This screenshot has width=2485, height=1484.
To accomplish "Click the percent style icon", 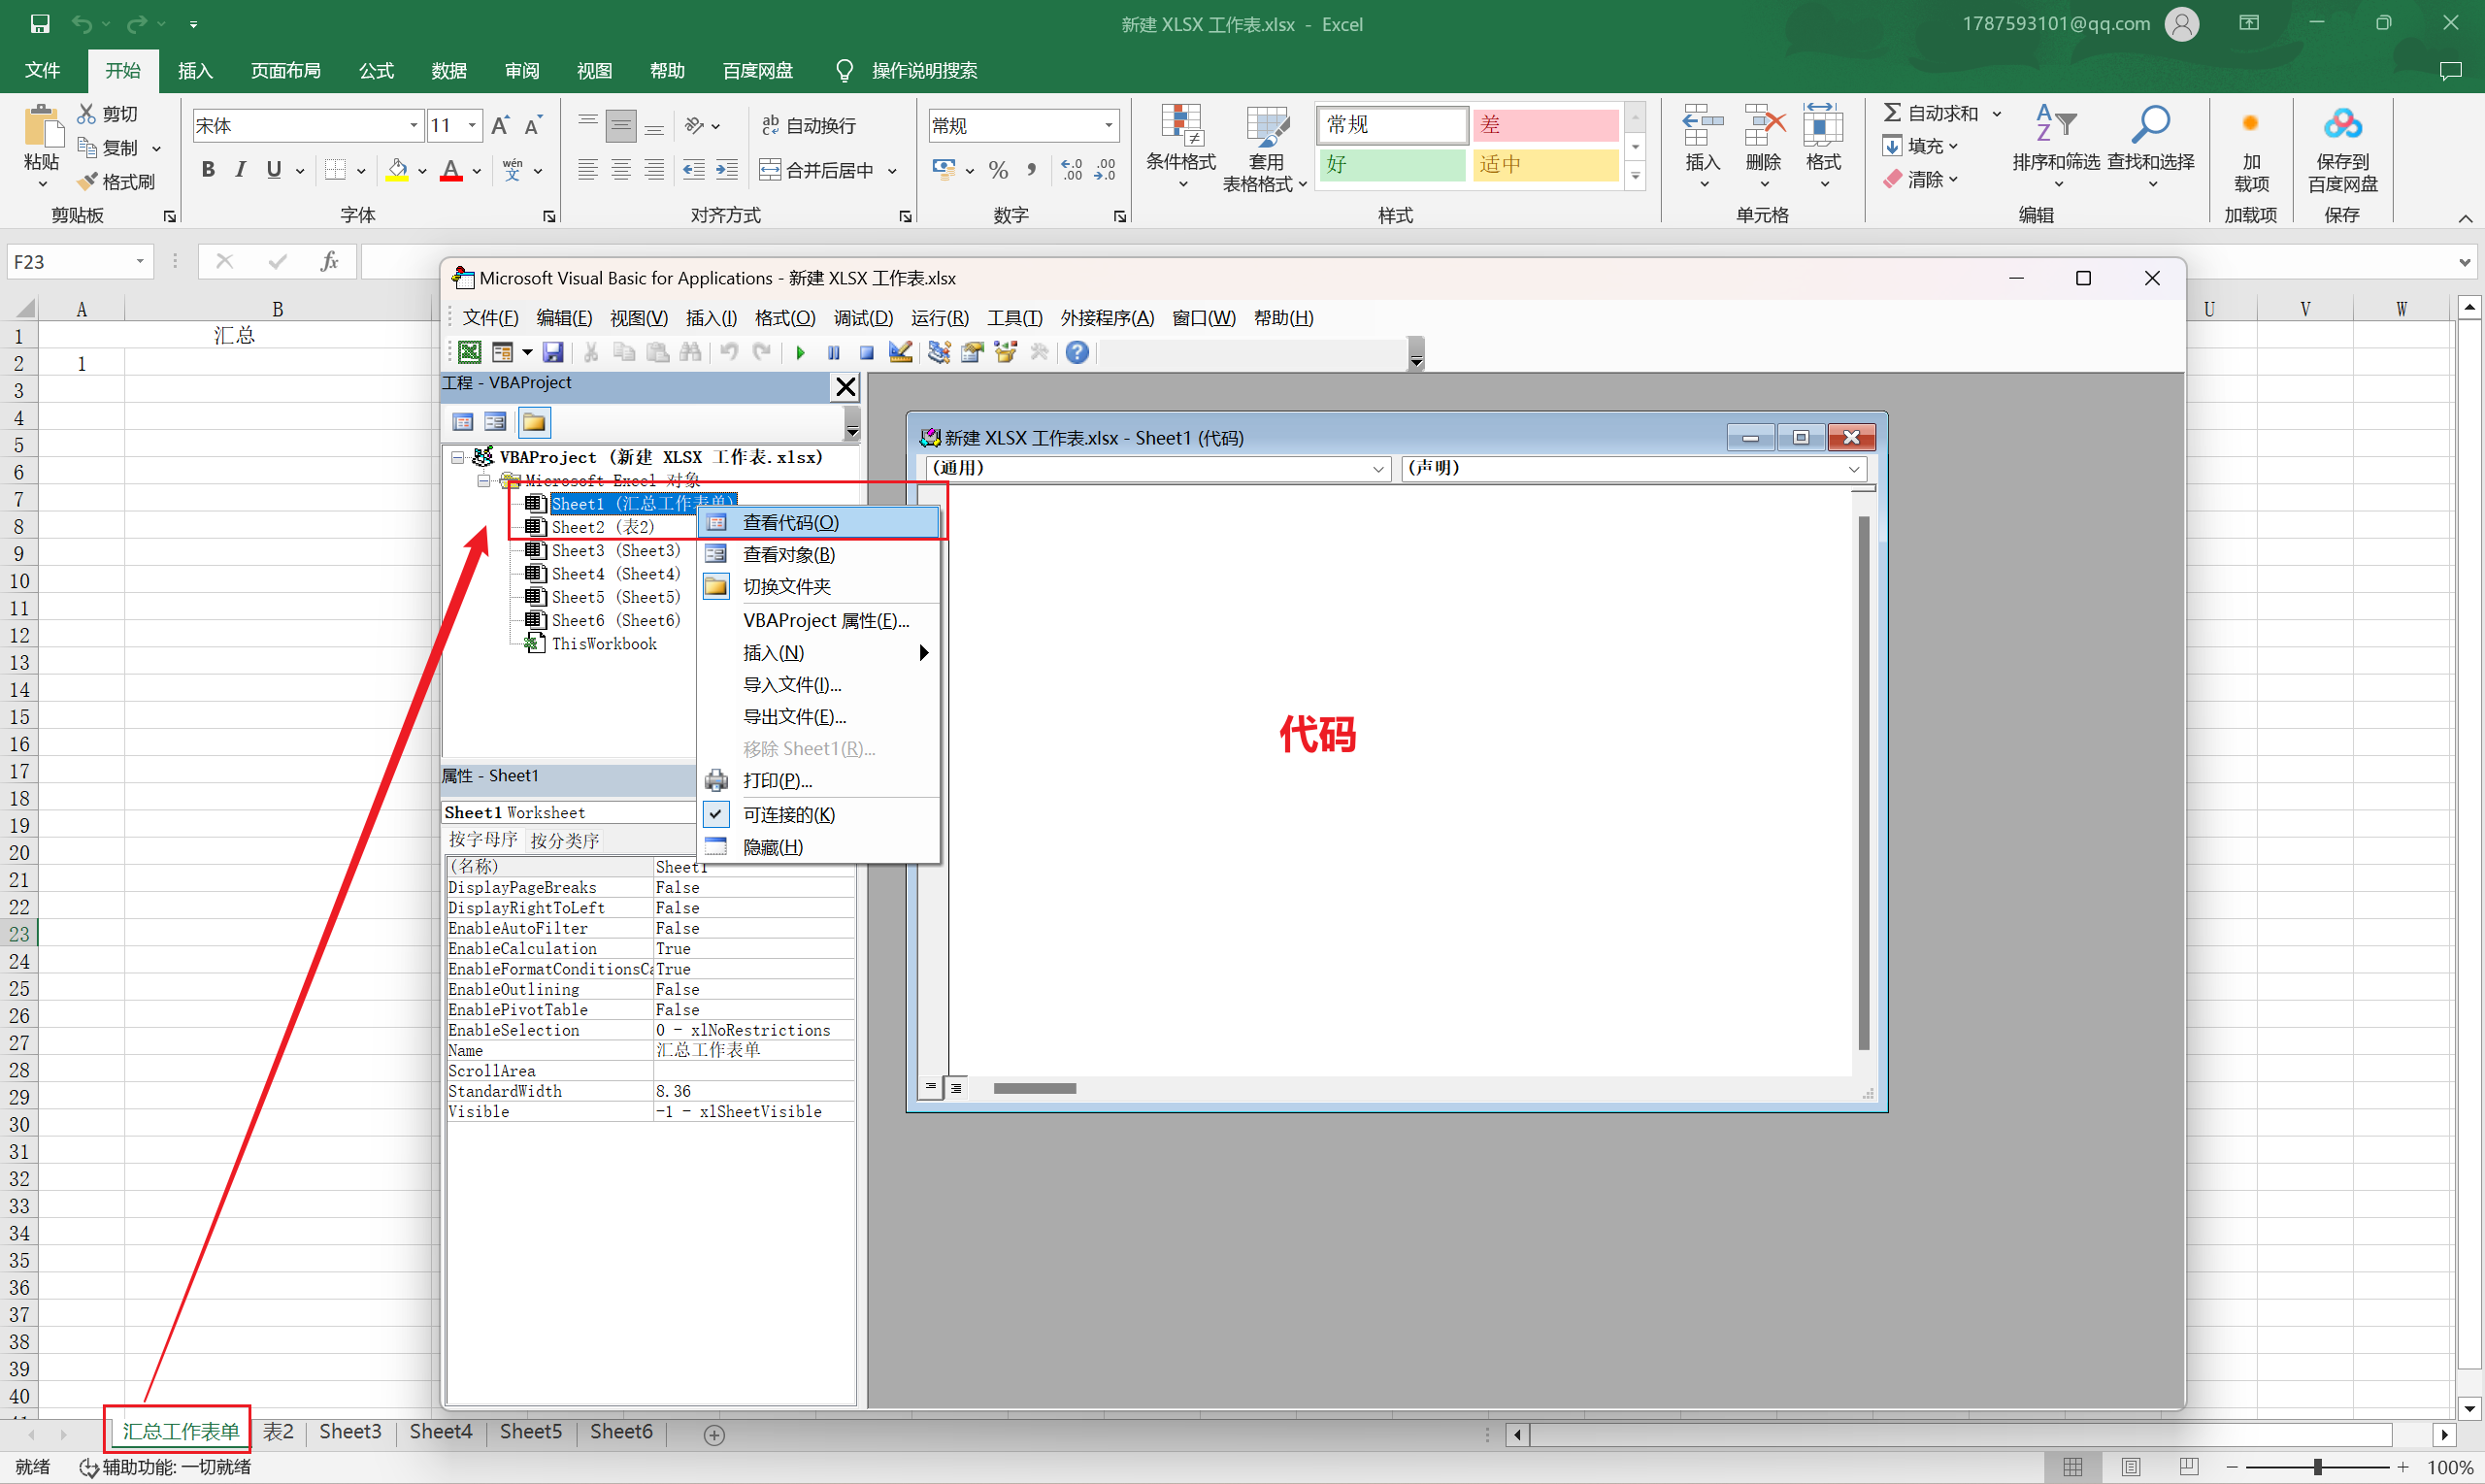I will coord(998,170).
